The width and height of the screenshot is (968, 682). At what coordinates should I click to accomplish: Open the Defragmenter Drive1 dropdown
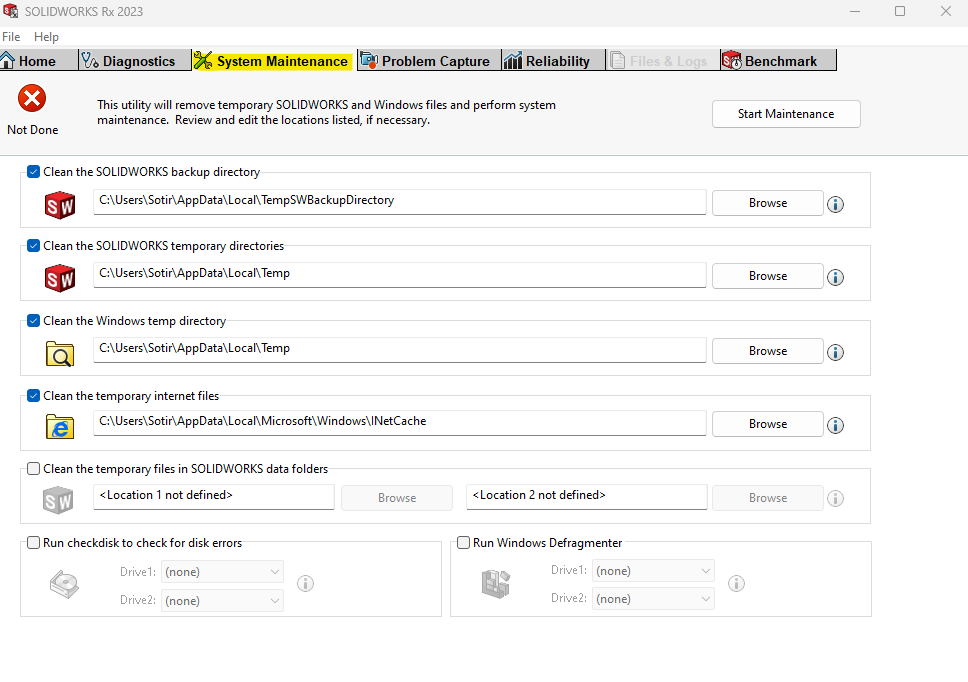pos(653,571)
